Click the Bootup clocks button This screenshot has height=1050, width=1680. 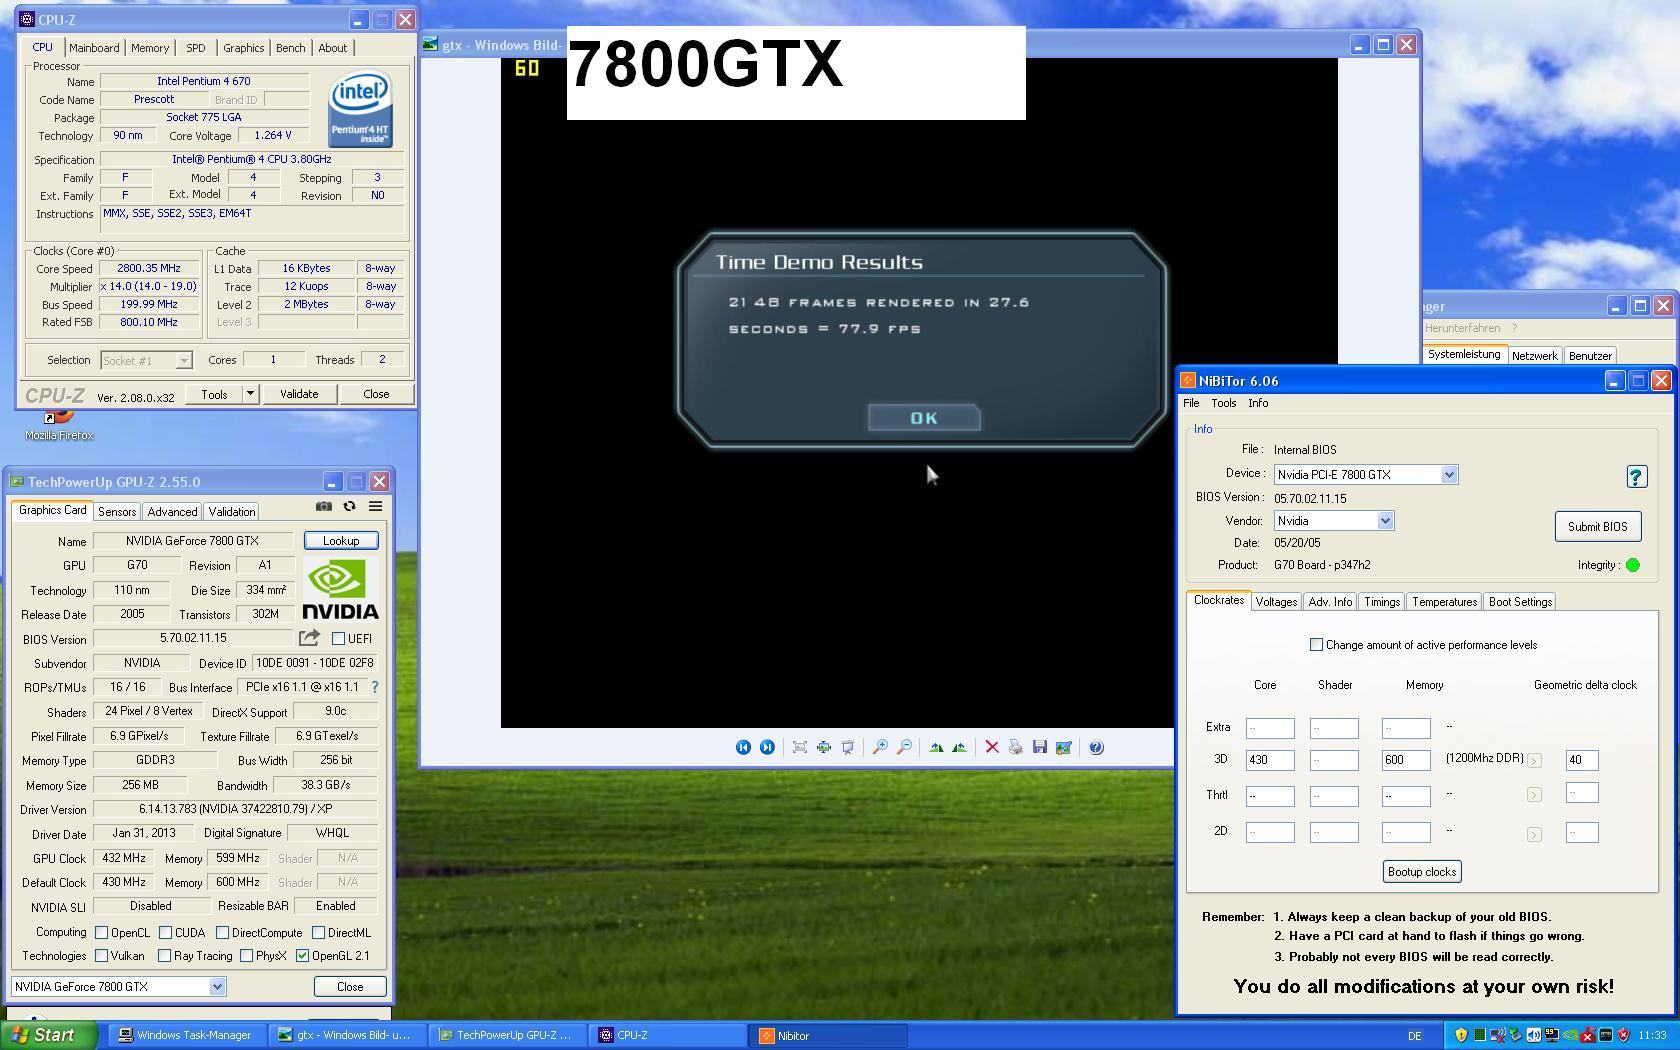(x=1422, y=872)
